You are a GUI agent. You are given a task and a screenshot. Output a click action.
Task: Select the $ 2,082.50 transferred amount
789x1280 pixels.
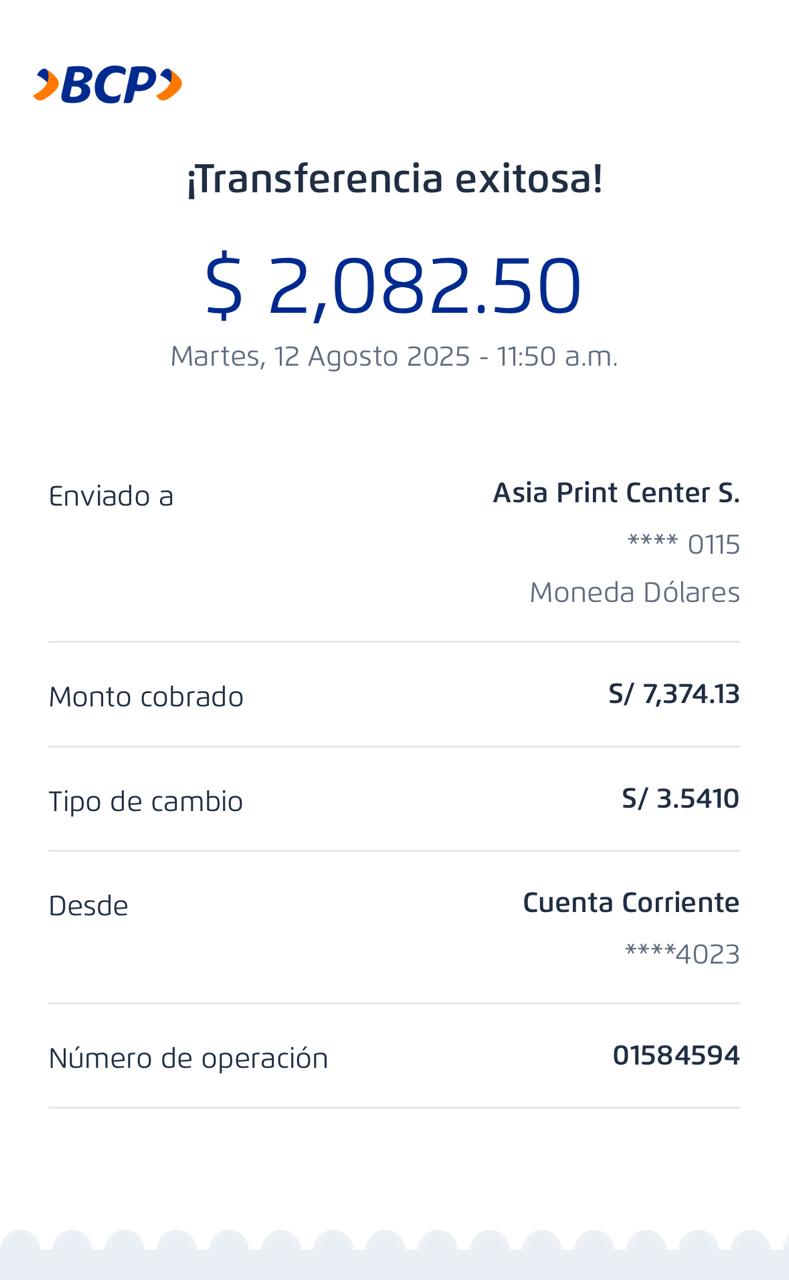pyautogui.click(x=393, y=287)
